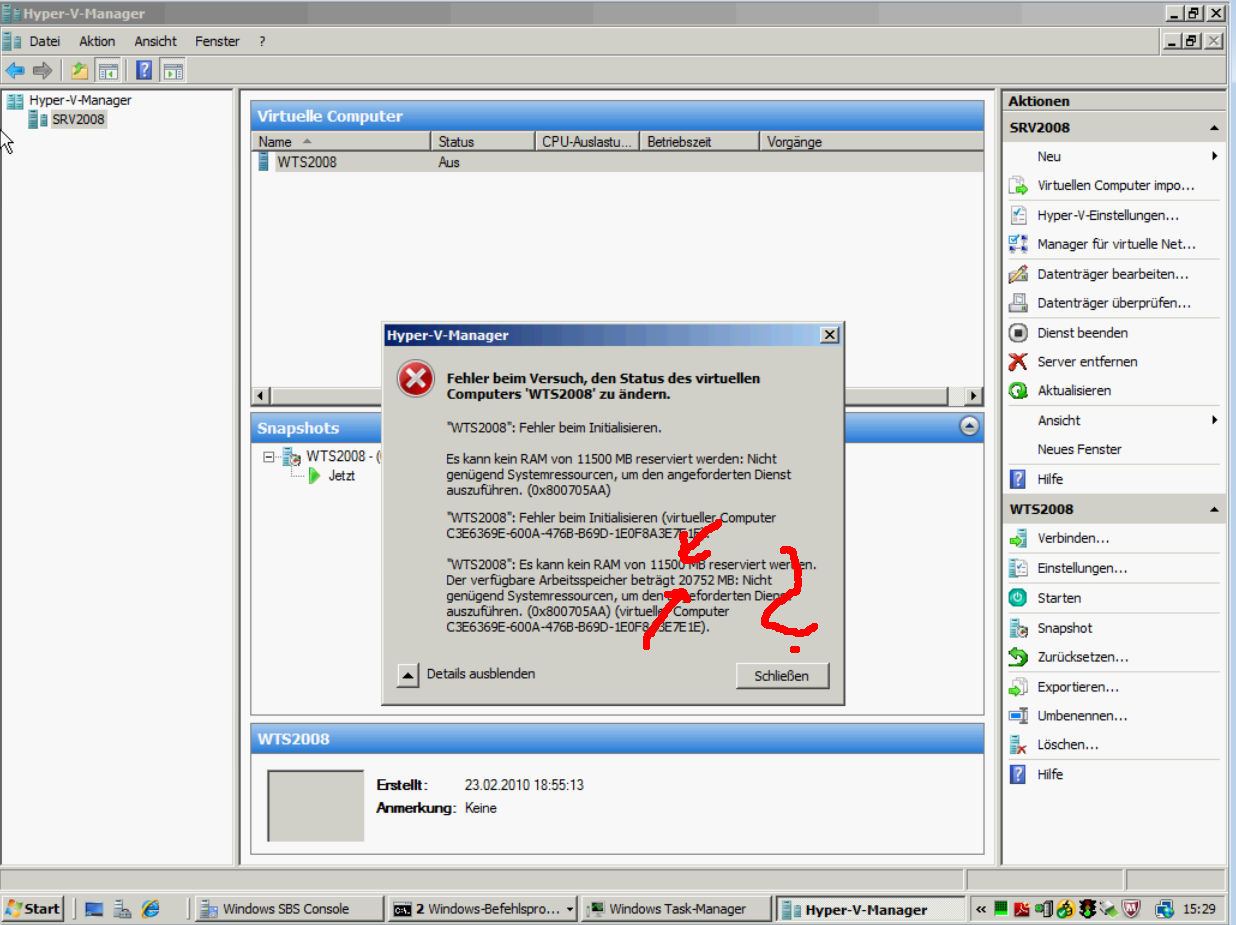Click the green Starten power icon
This screenshot has width=1236, height=925.
(1018, 598)
